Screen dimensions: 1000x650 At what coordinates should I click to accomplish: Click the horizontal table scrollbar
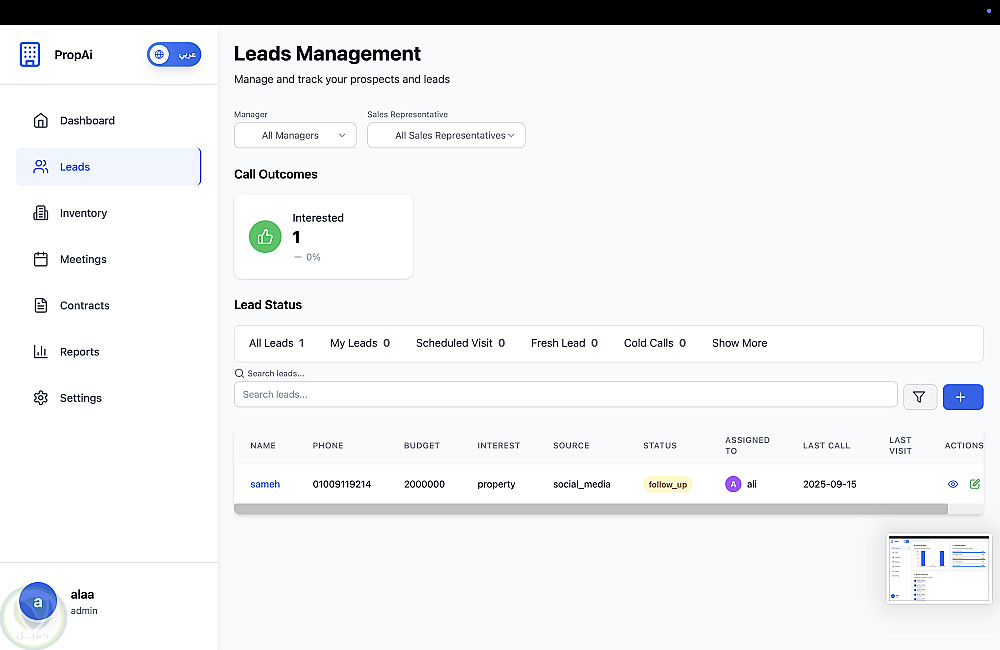(591, 509)
